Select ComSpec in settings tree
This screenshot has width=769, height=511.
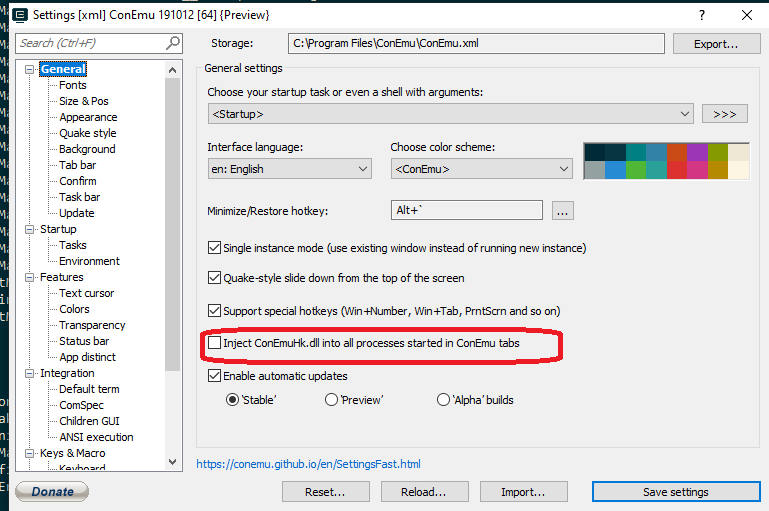click(x=81, y=406)
